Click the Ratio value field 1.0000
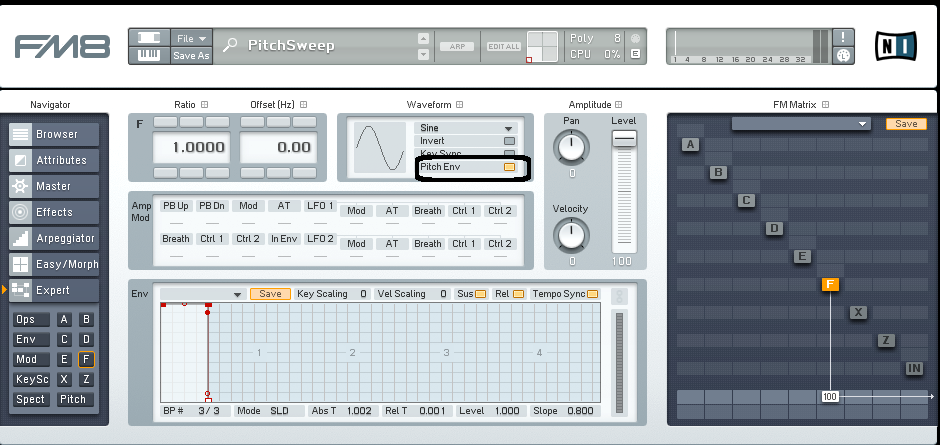This screenshot has width=940, height=445. coord(192,148)
